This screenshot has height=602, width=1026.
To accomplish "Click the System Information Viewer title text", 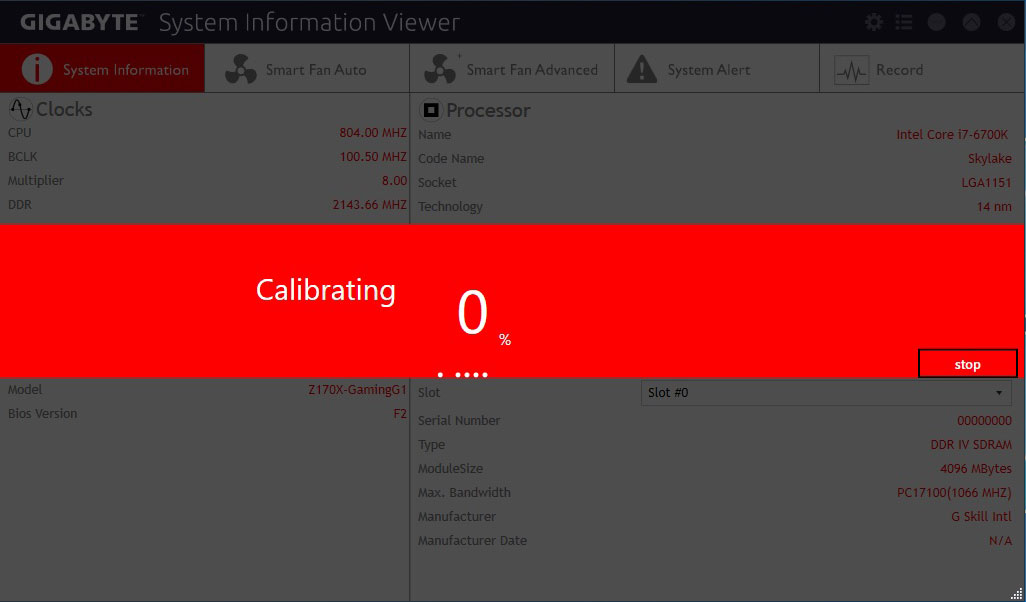I will 310,23.
